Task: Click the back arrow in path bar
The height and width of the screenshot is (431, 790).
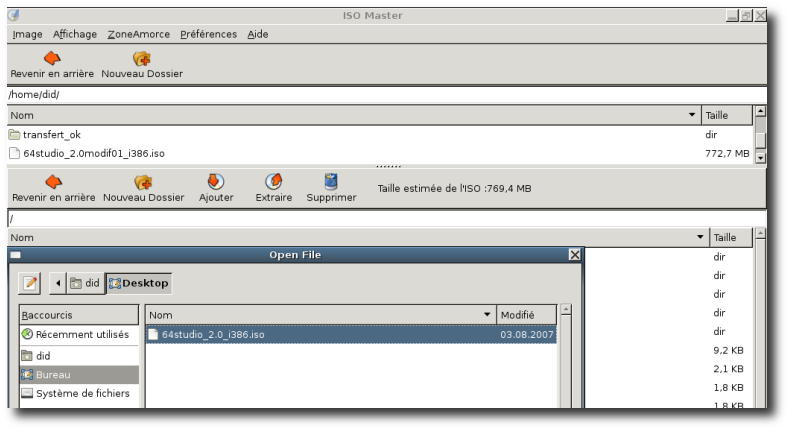Action: pyautogui.click(x=58, y=283)
